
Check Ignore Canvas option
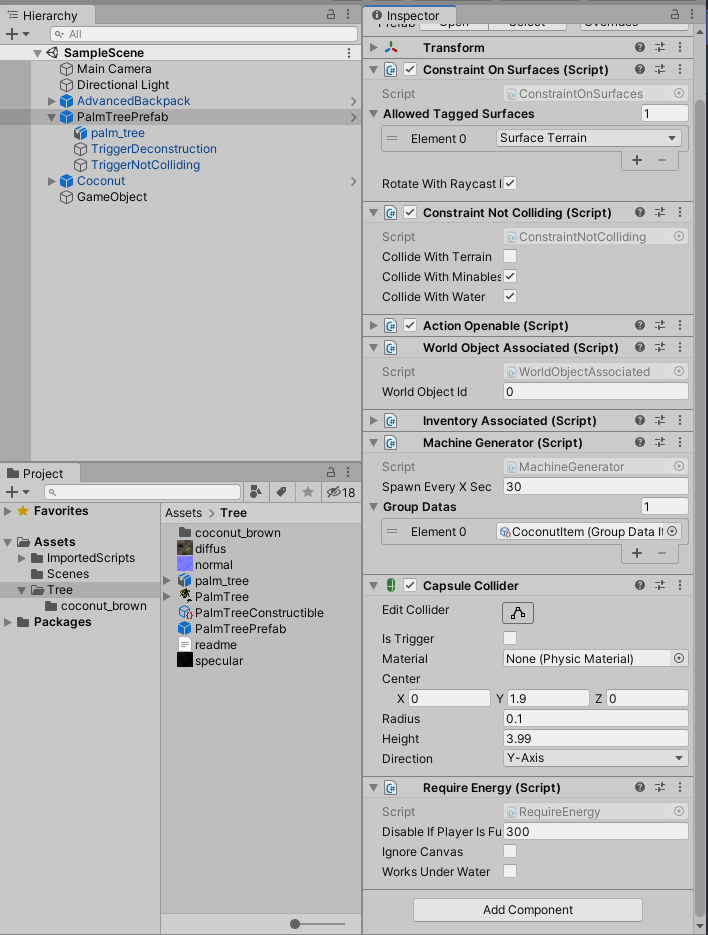coord(510,851)
